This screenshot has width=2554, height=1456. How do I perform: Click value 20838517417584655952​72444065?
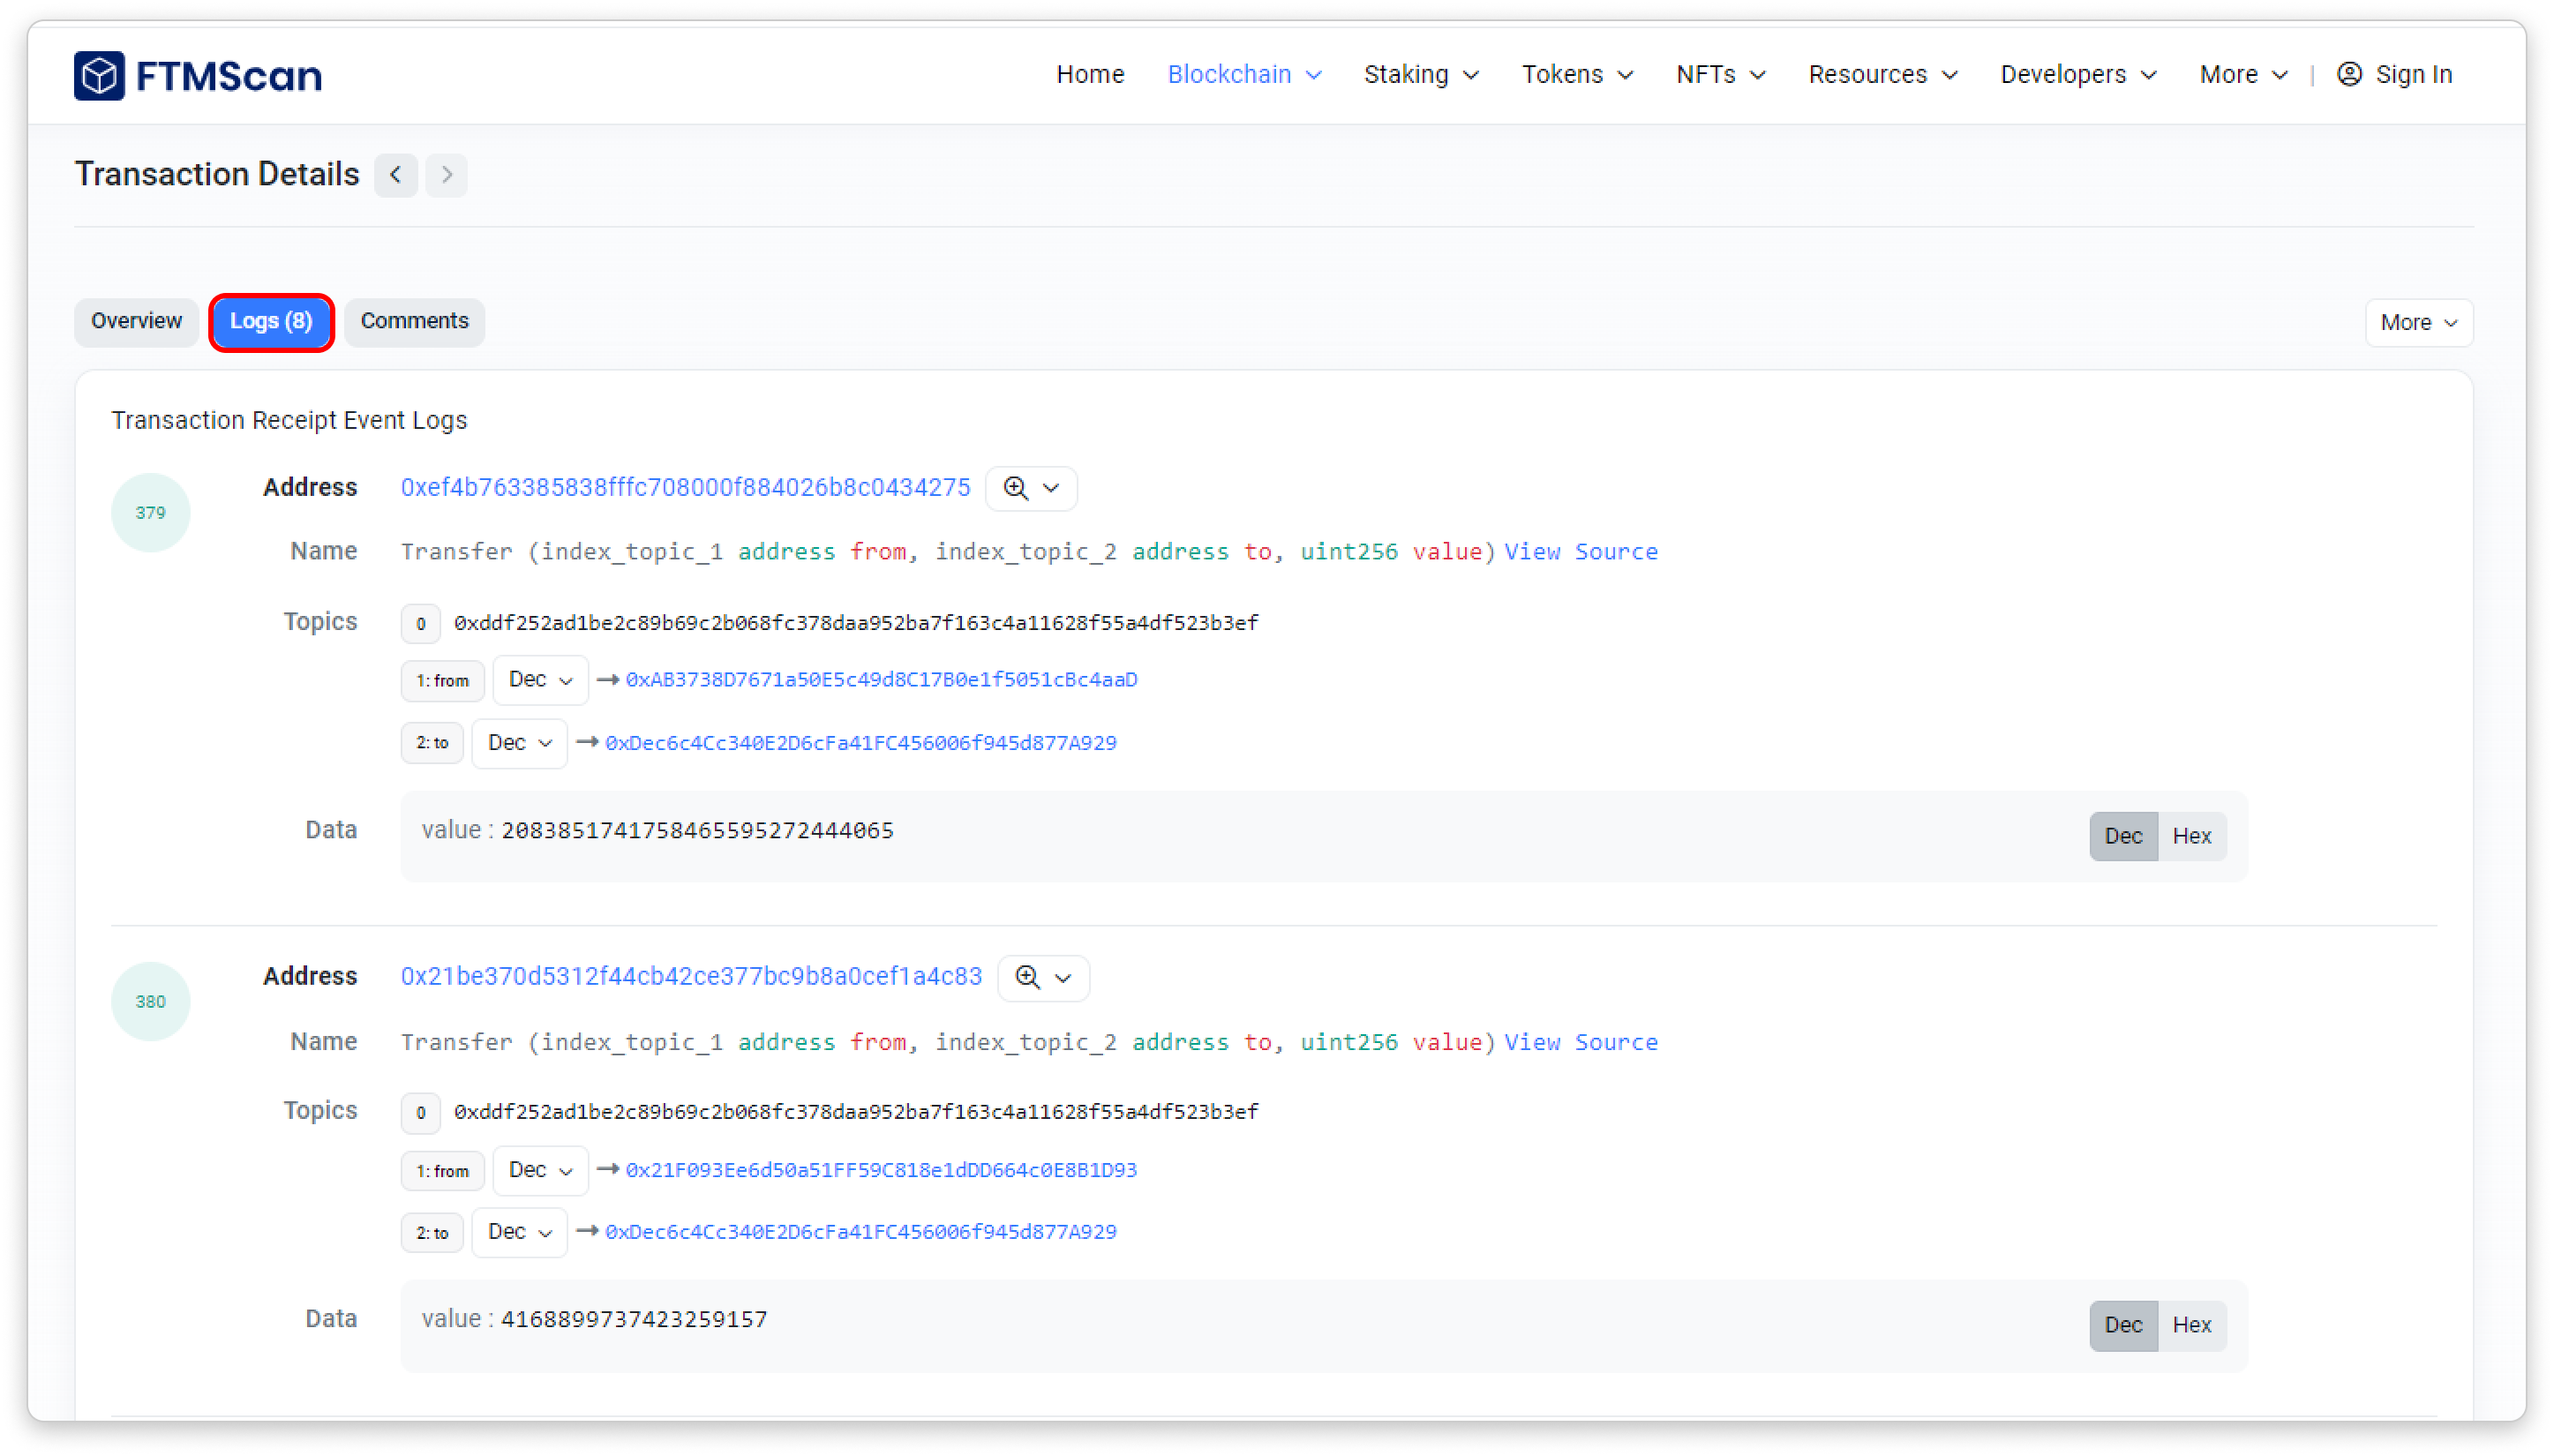(696, 830)
